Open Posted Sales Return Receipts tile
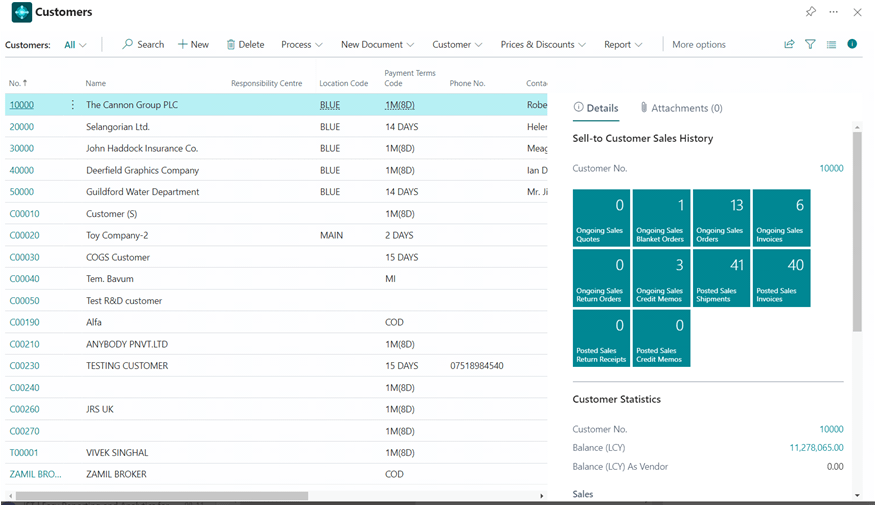Image resolution: width=875 pixels, height=505 pixels. pos(601,338)
